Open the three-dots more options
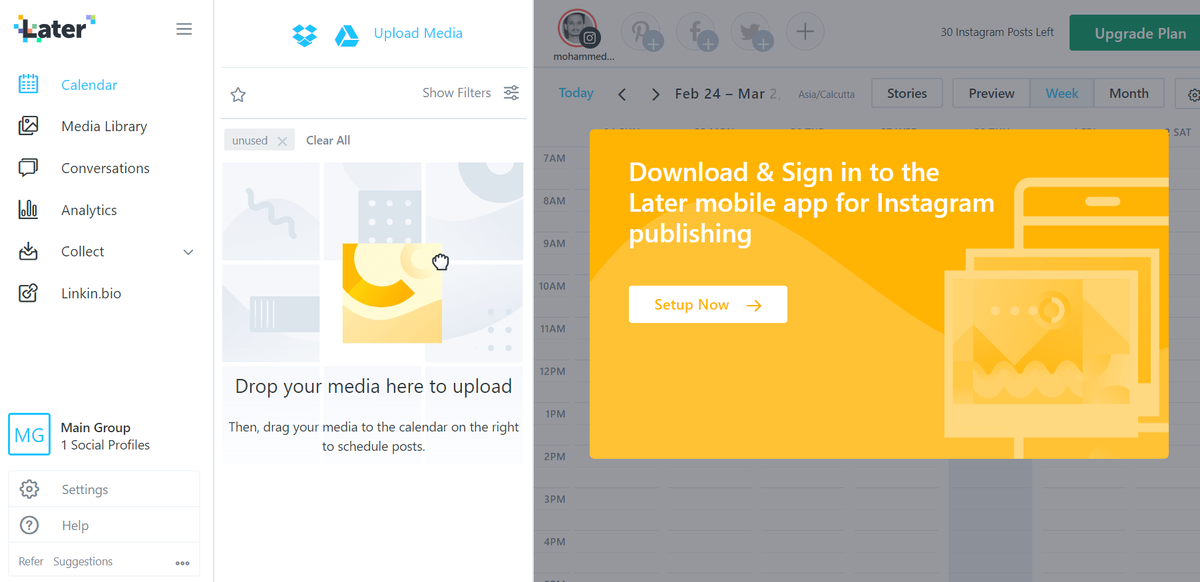Screen dimensions: 1200x582 182,562
